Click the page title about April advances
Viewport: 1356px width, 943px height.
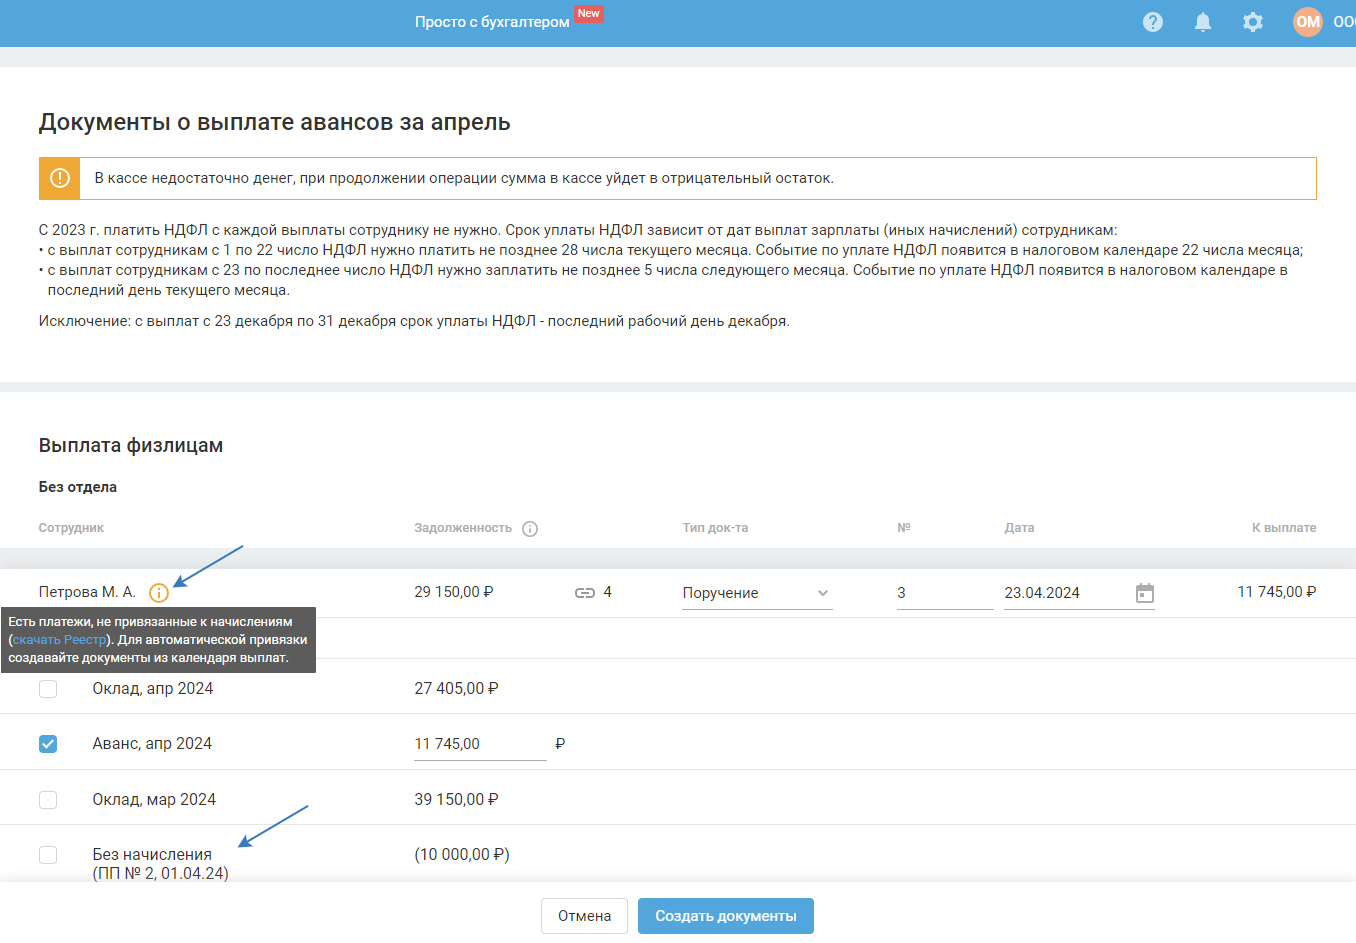tap(275, 122)
